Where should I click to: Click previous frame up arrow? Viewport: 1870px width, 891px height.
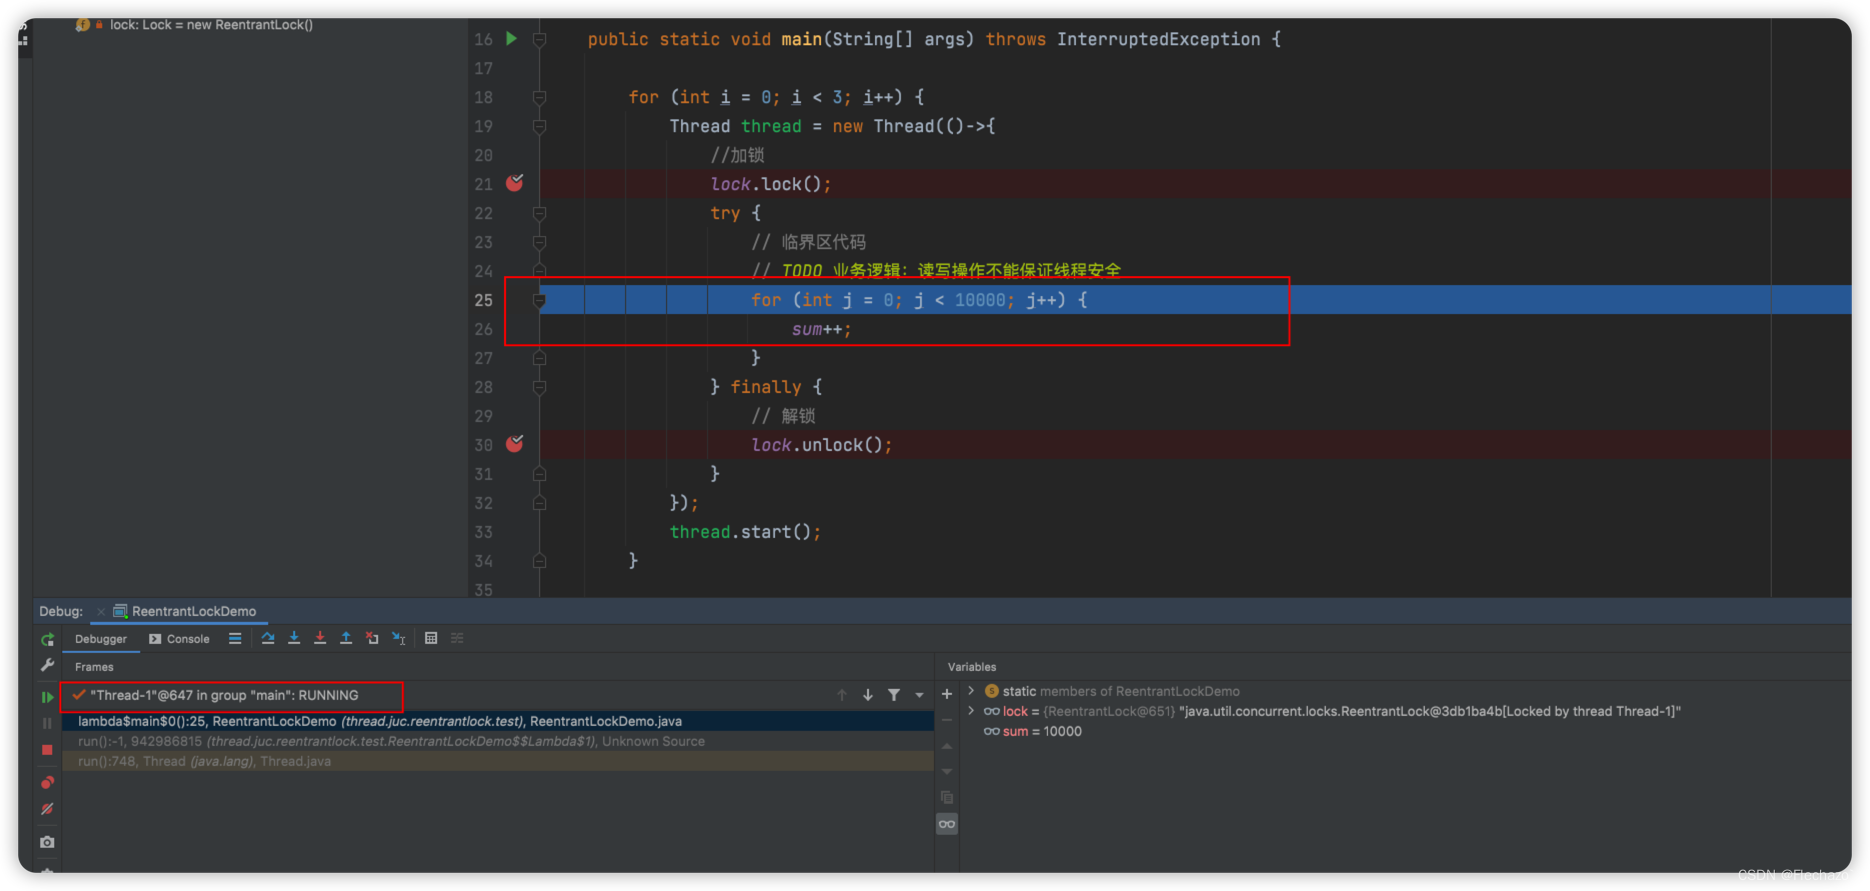click(842, 695)
